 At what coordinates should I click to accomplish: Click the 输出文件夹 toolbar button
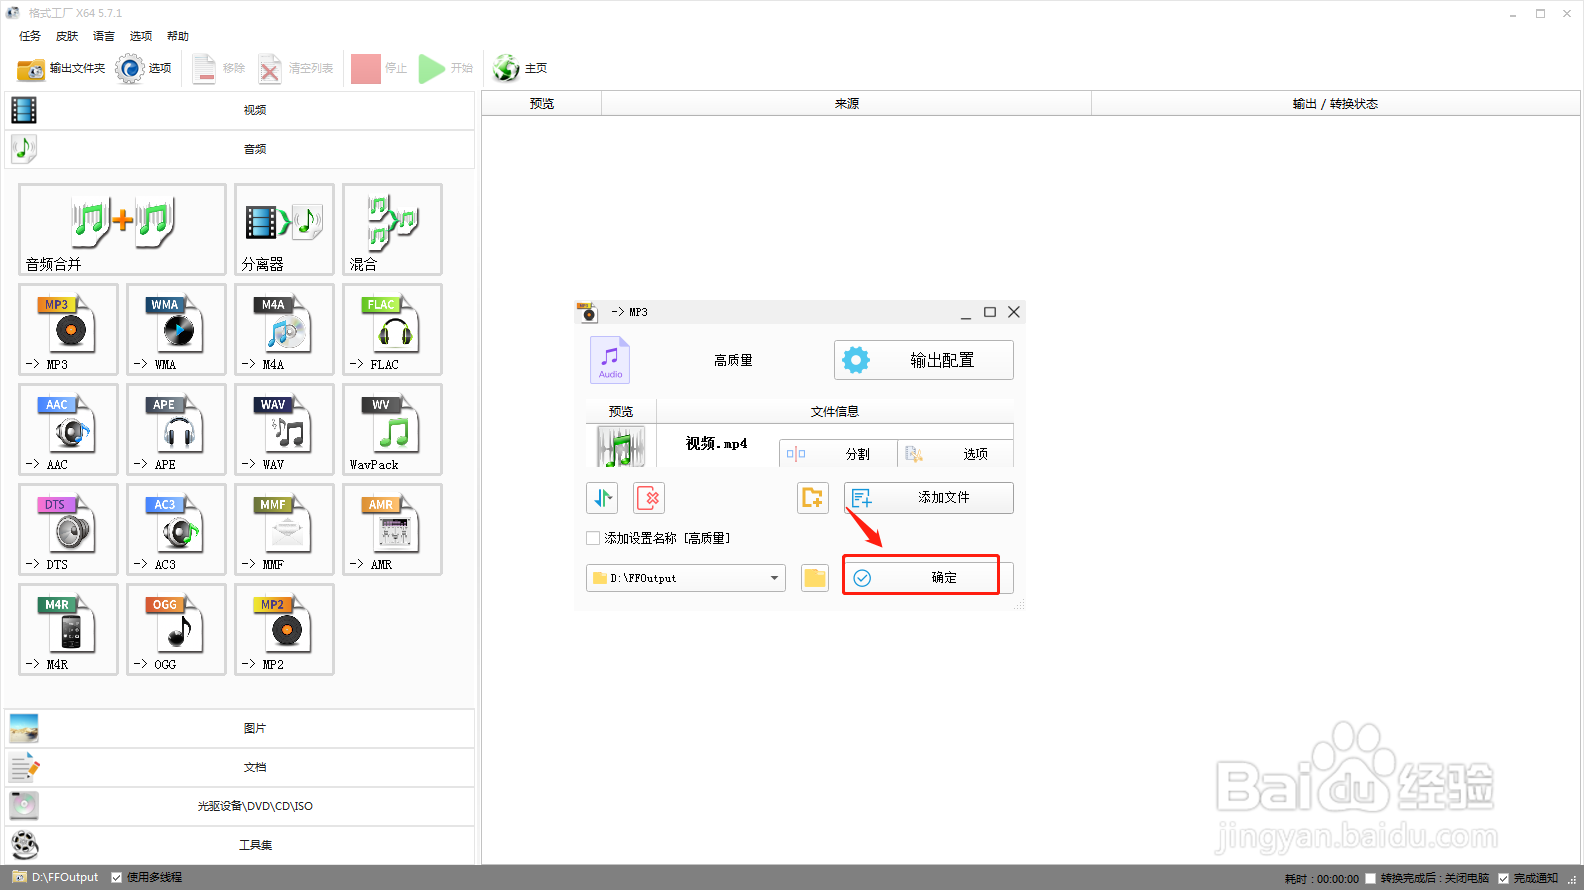pos(61,69)
